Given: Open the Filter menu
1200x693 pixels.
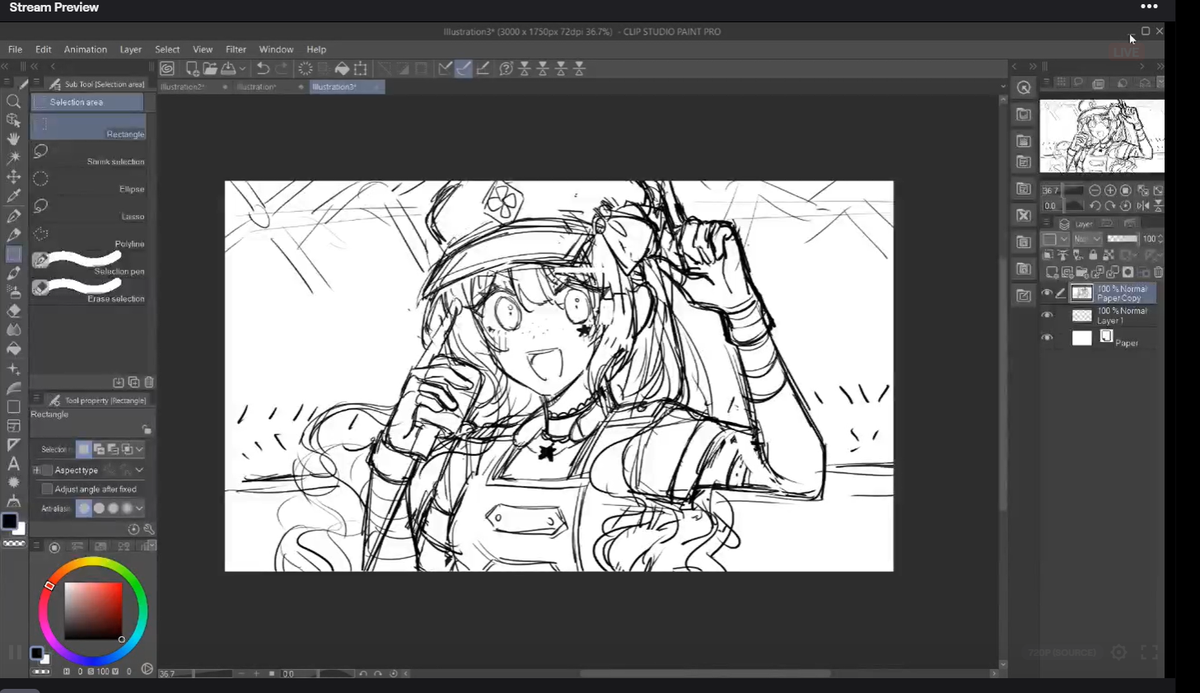Looking at the screenshot, I should pos(236,49).
